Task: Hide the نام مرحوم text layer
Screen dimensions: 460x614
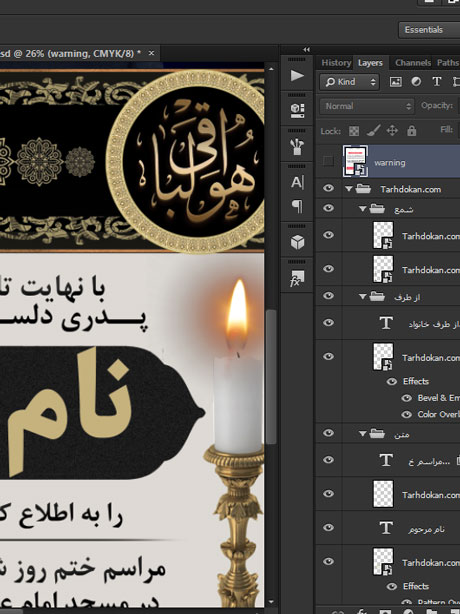Action: coord(328,527)
